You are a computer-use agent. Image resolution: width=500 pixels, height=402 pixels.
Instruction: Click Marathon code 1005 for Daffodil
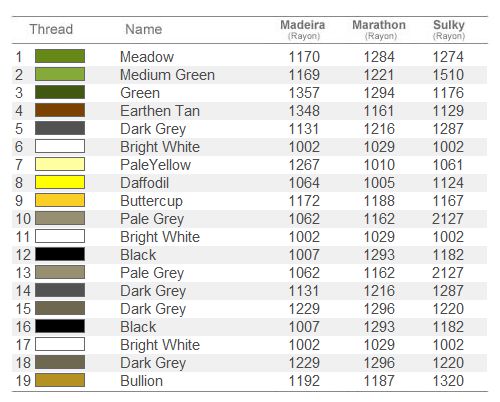click(x=379, y=183)
